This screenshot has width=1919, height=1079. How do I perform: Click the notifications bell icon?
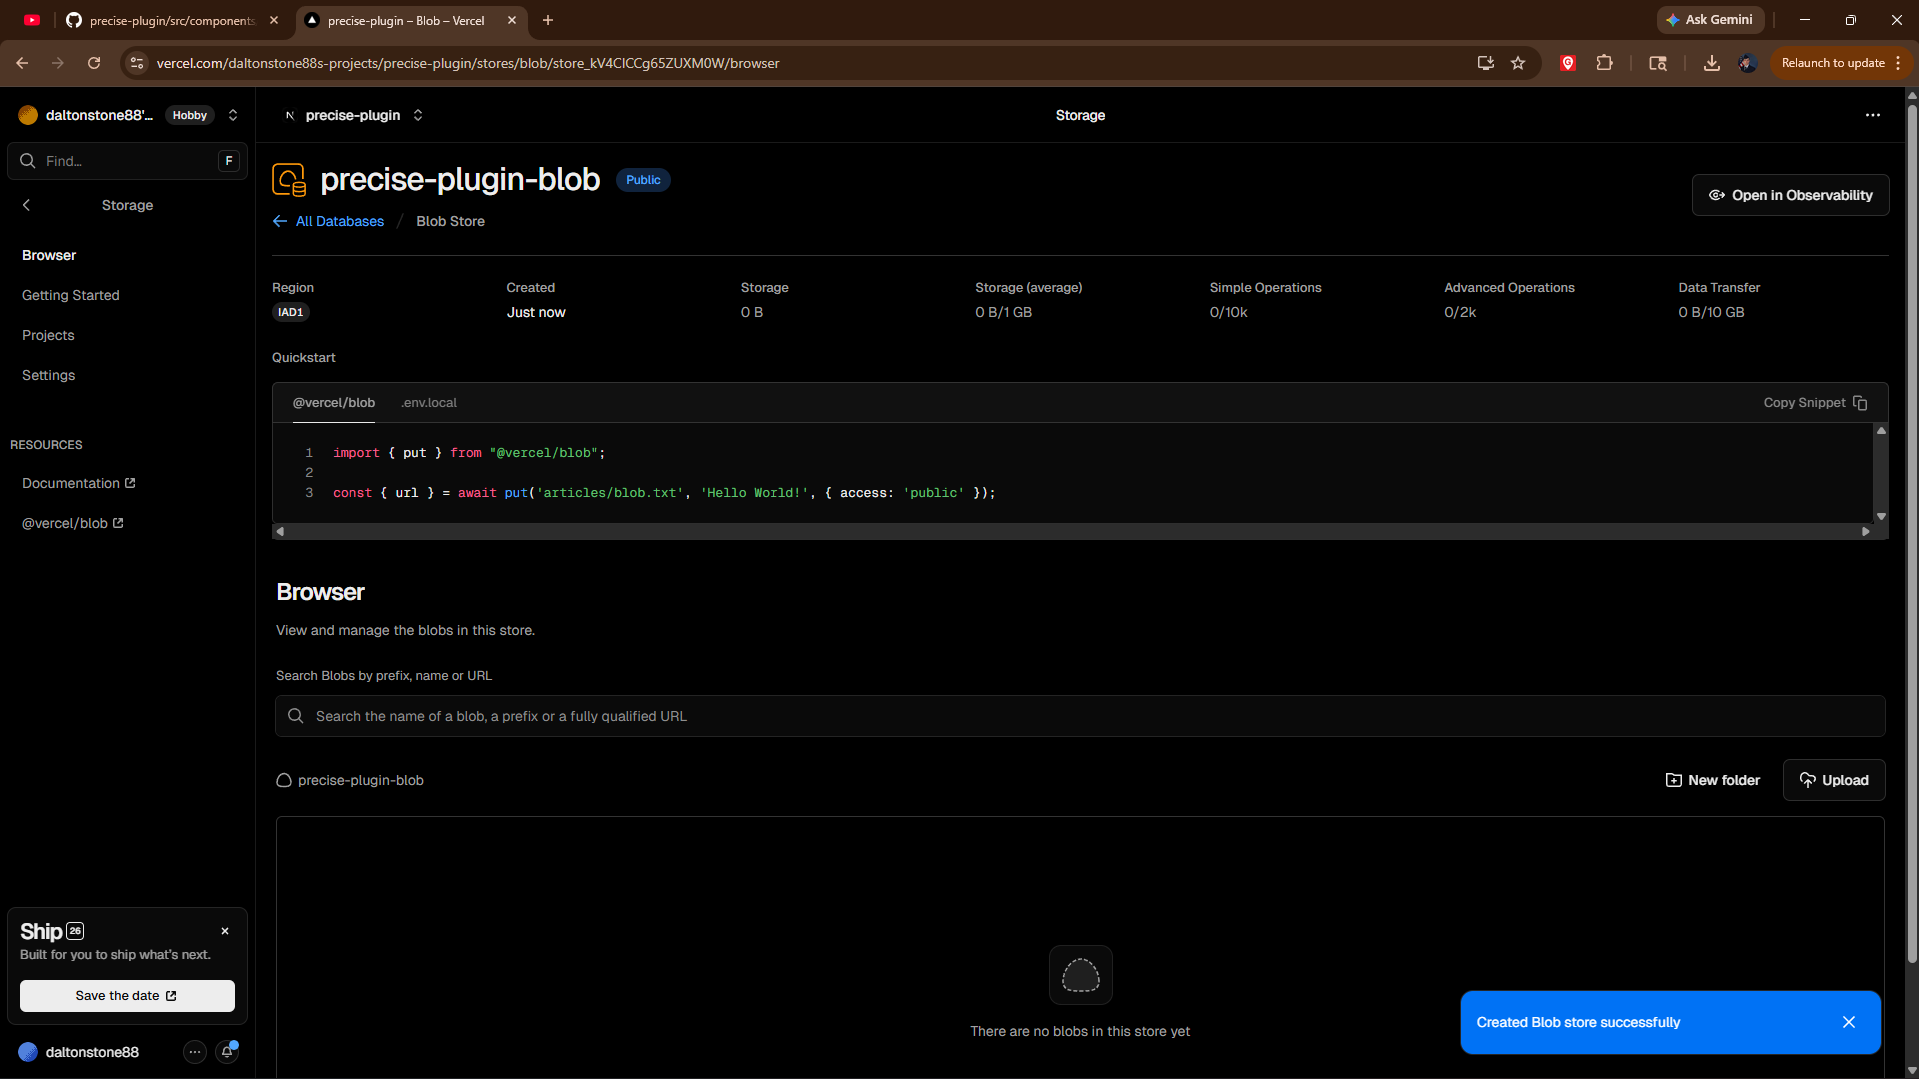pyautogui.click(x=227, y=1051)
